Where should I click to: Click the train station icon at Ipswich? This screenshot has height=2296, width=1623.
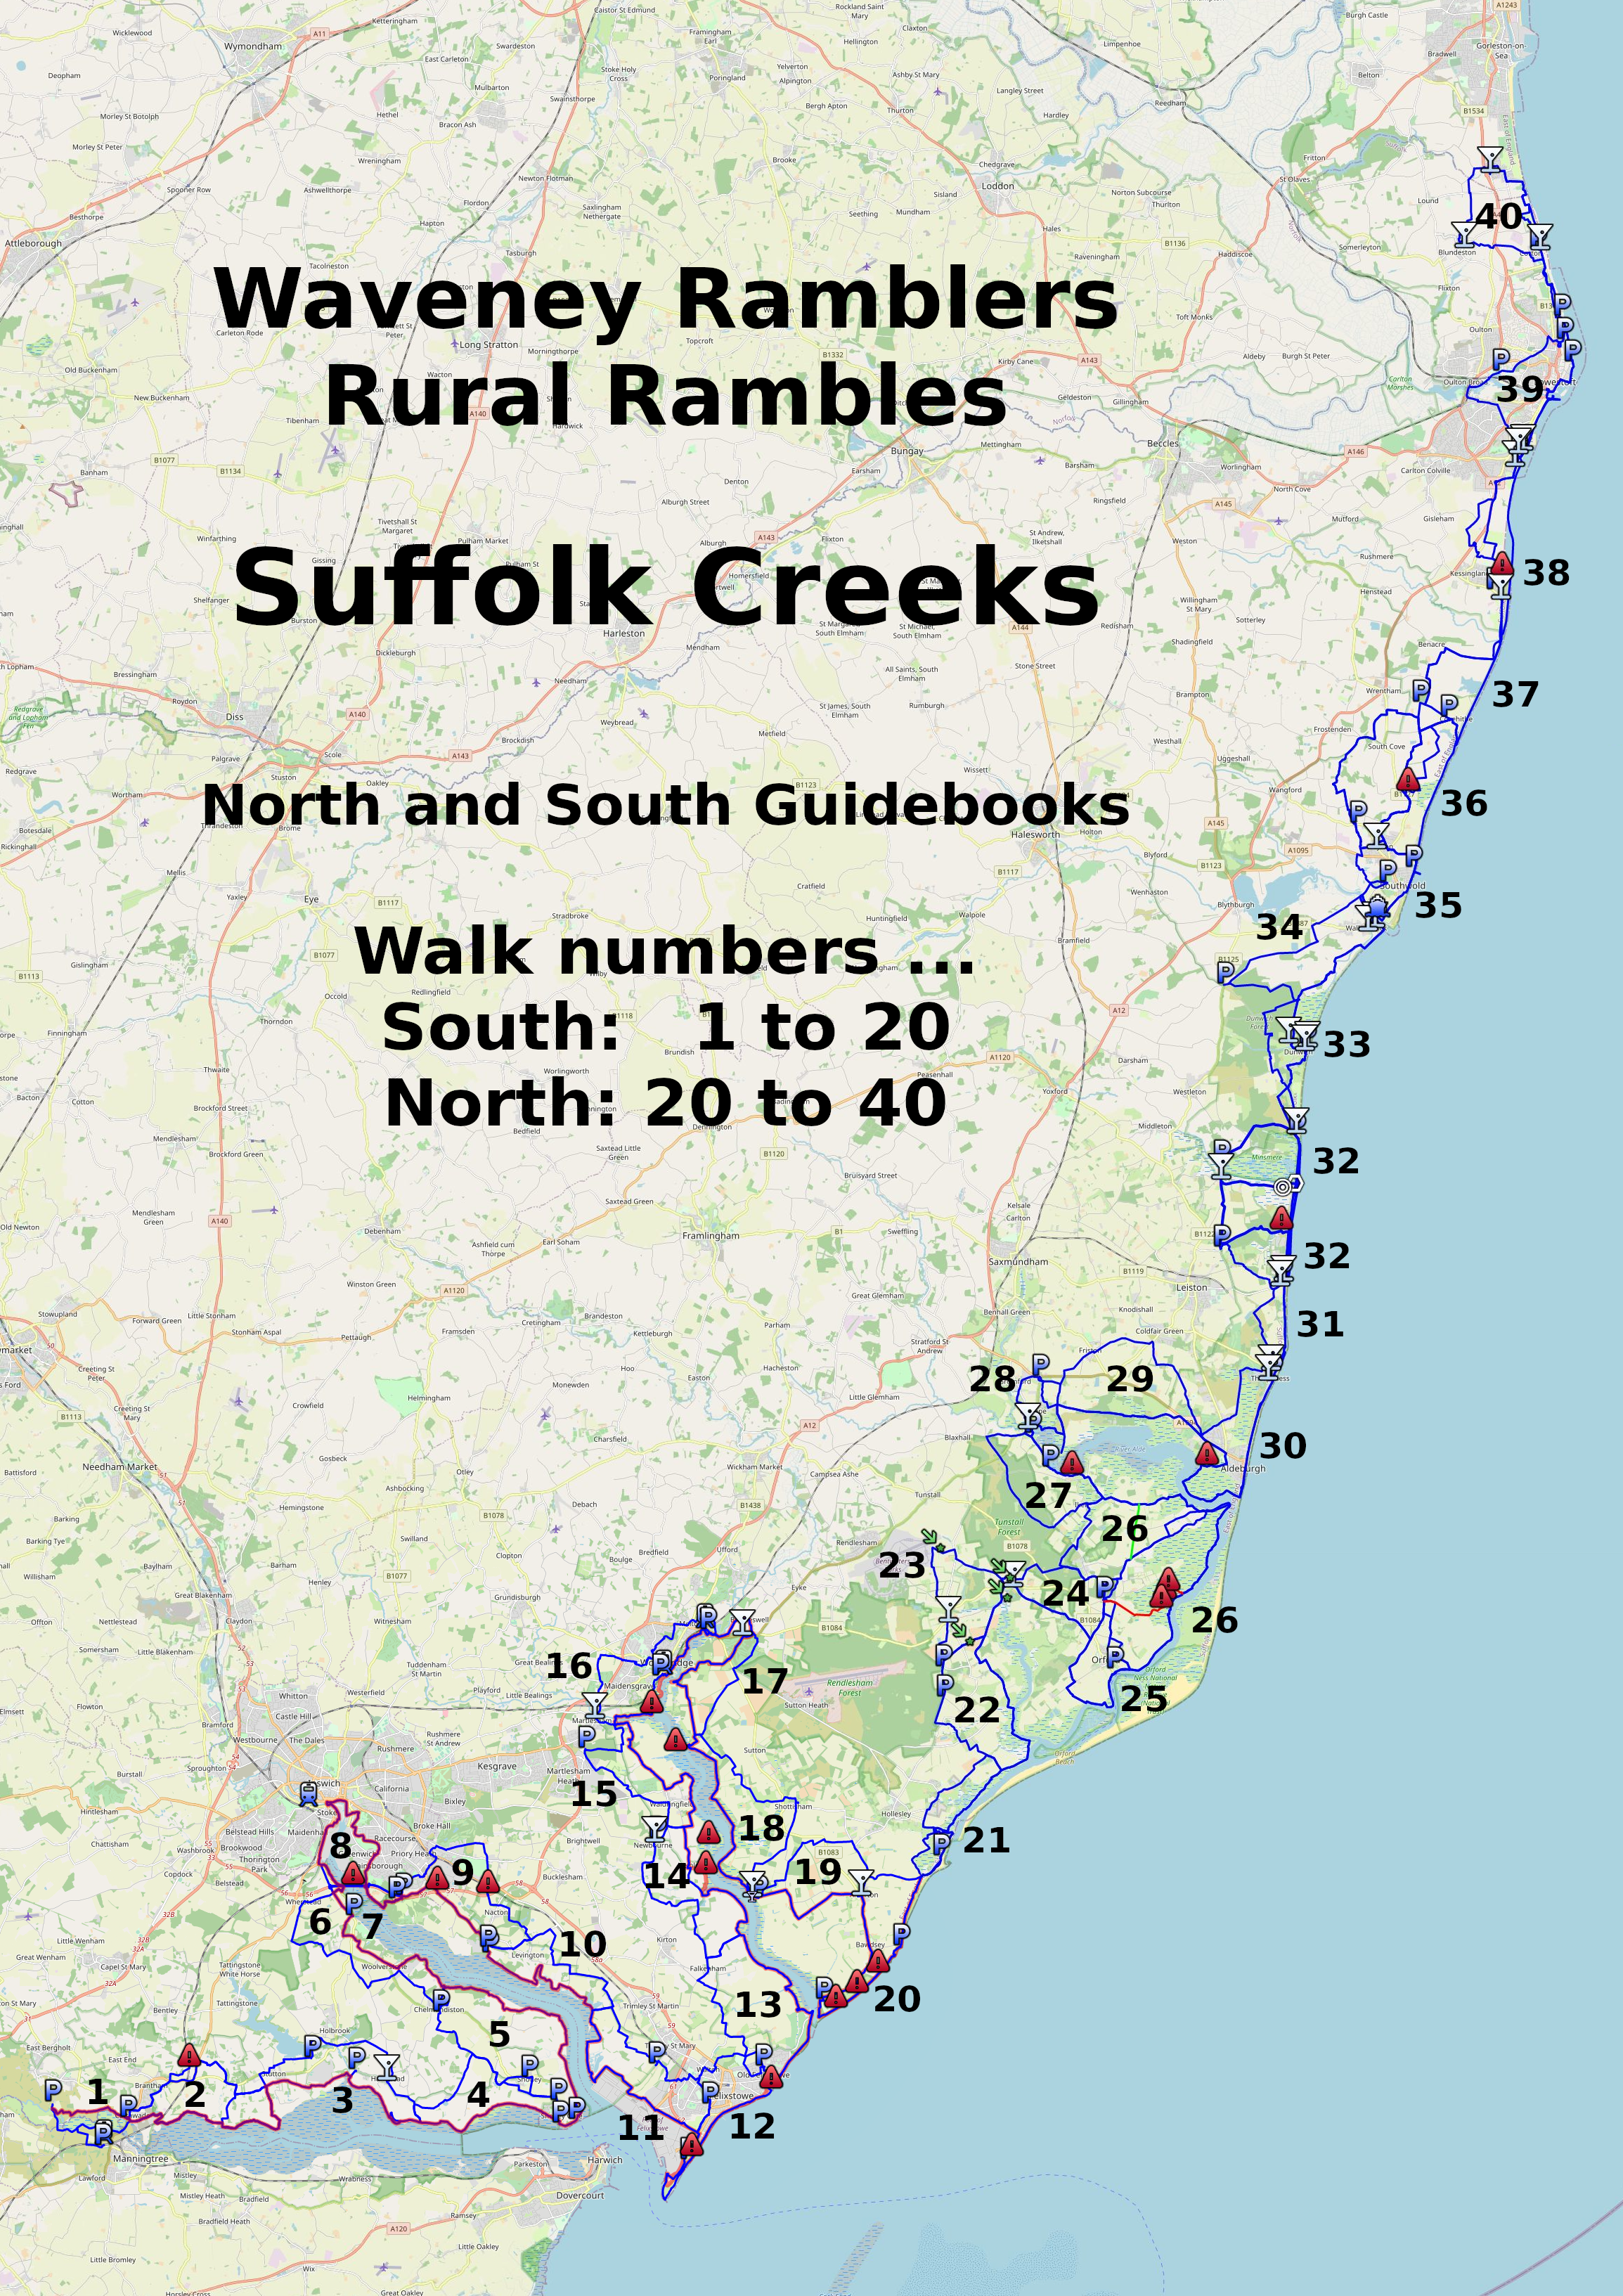pyautogui.click(x=309, y=1794)
